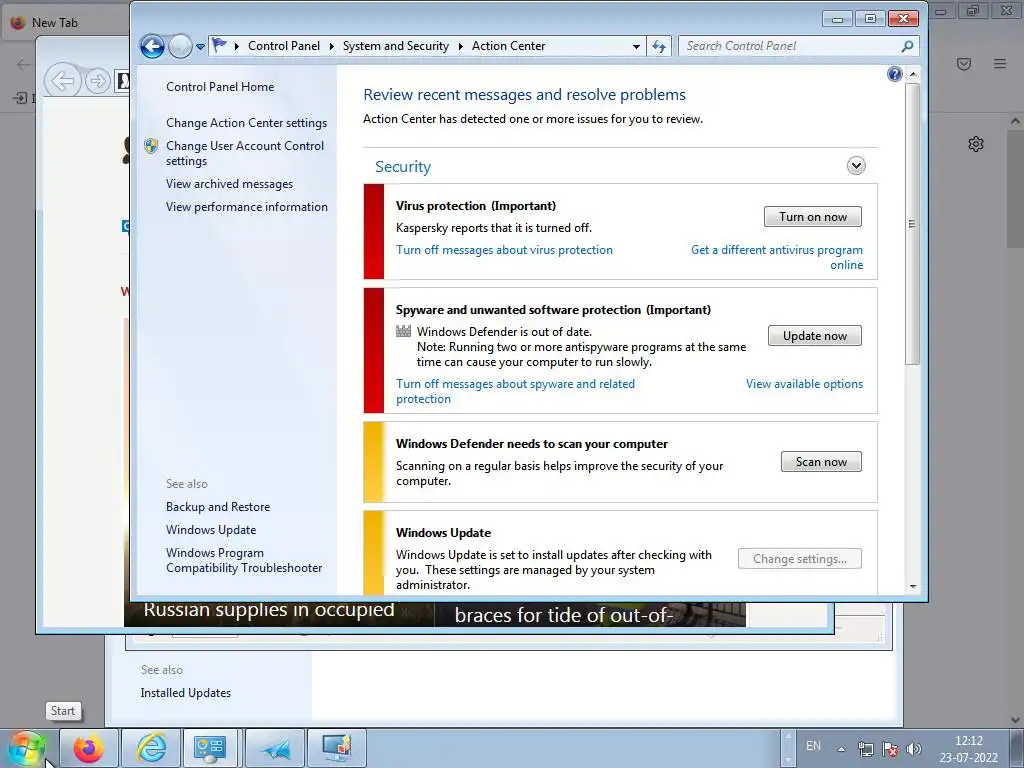Image resolution: width=1024 pixels, height=768 pixels.
Task: Expand the arrow after System and Security breadcrumb
Action: pyautogui.click(x=461, y=46)
